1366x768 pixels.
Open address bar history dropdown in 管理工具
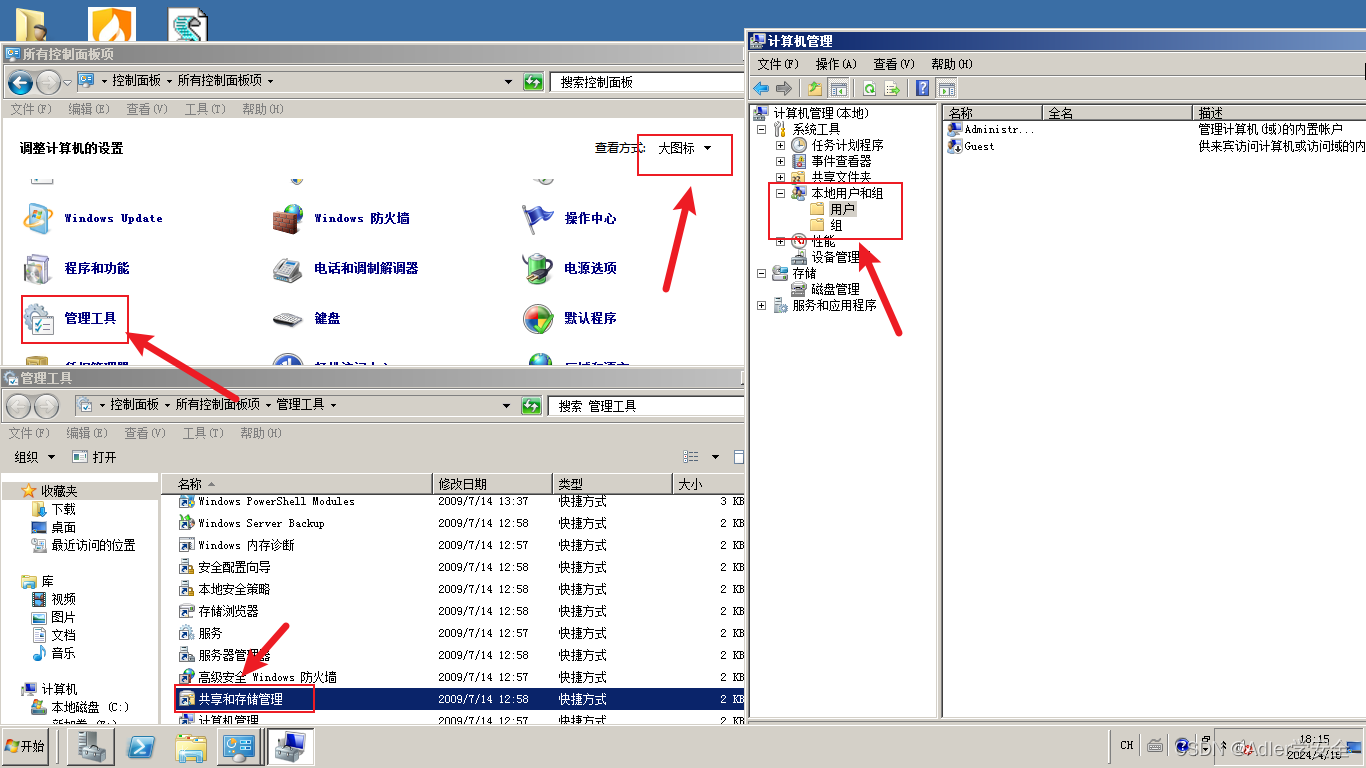tap(507, 406)
